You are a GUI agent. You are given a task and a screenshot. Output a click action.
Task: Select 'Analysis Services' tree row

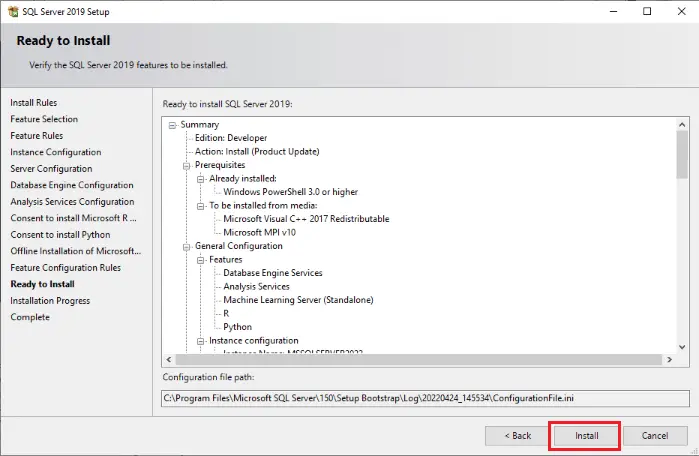pyautogui.click(x=256, y=287)
